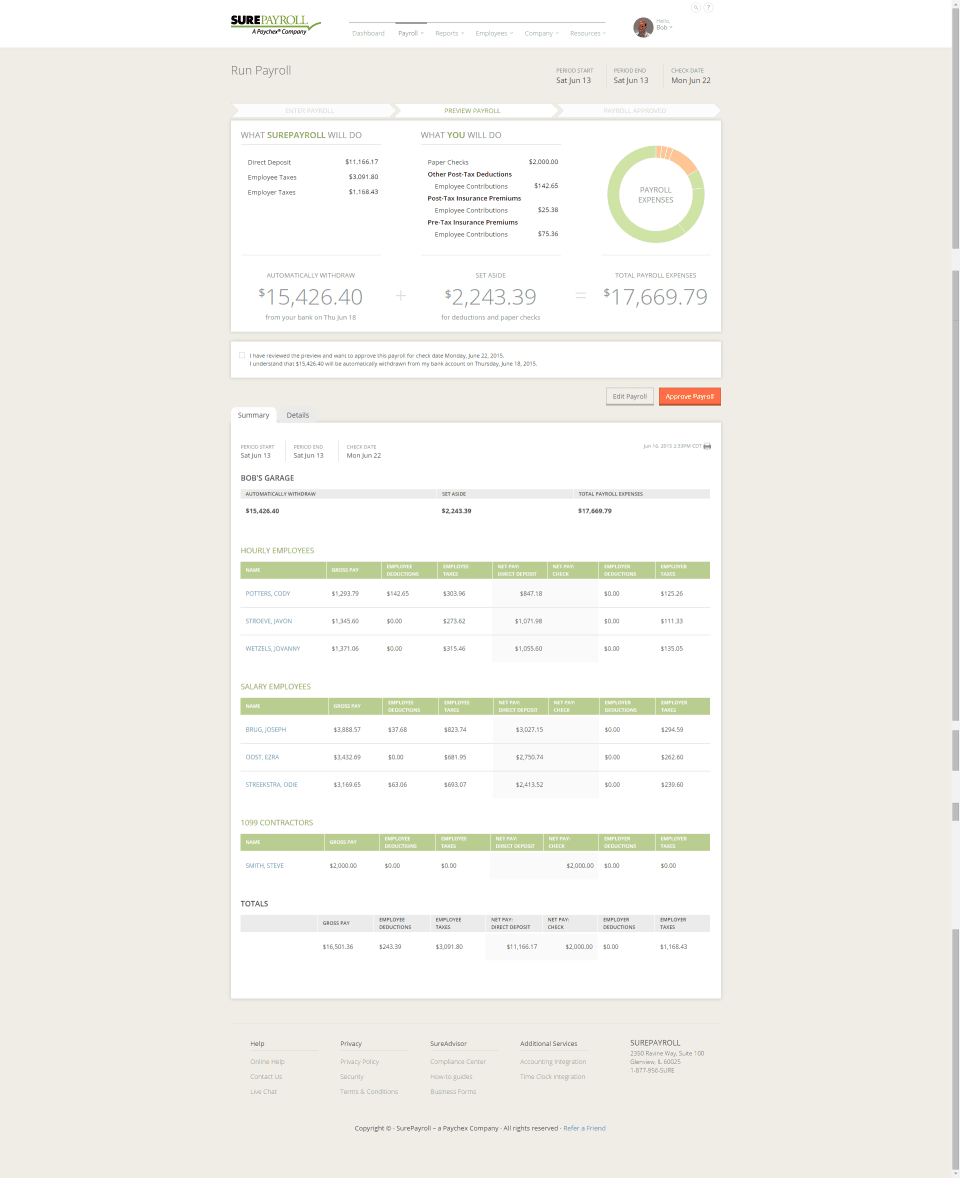Screen dimensions: 960x1178
Task: Switch to the Details tab
Action: point(298,415)
